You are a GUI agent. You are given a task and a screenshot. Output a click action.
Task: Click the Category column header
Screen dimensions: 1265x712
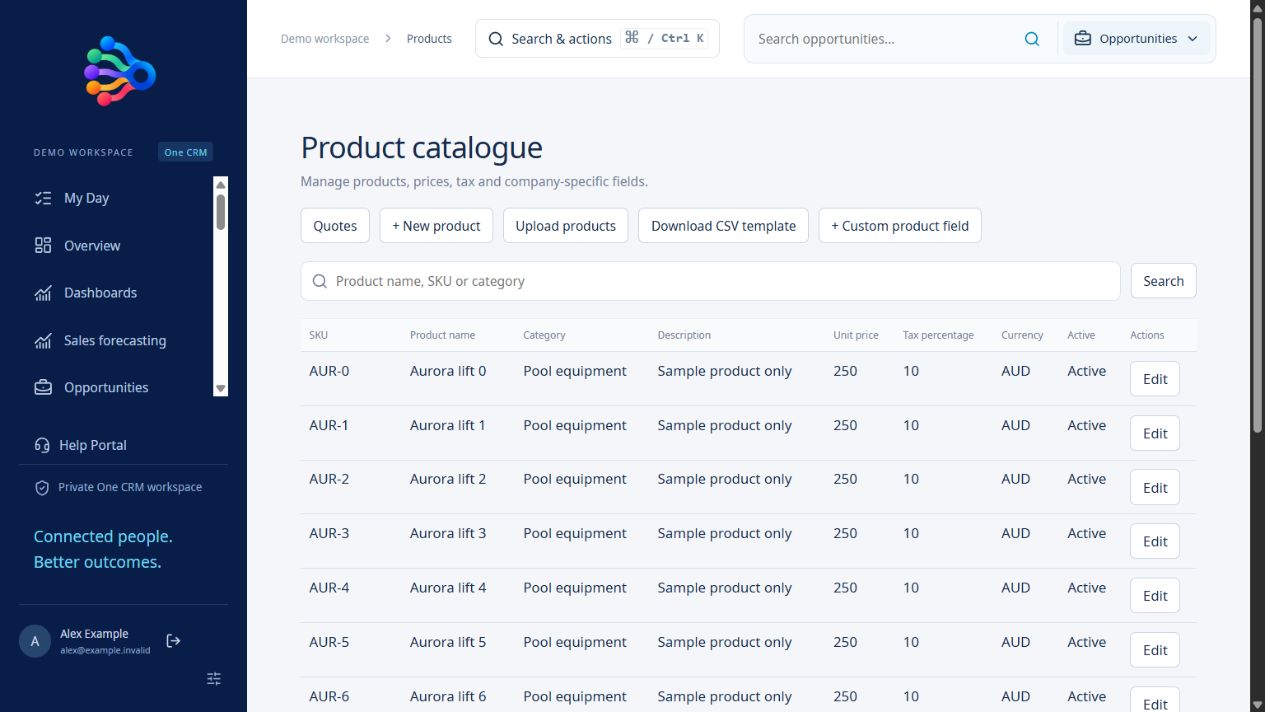(544, 335)
